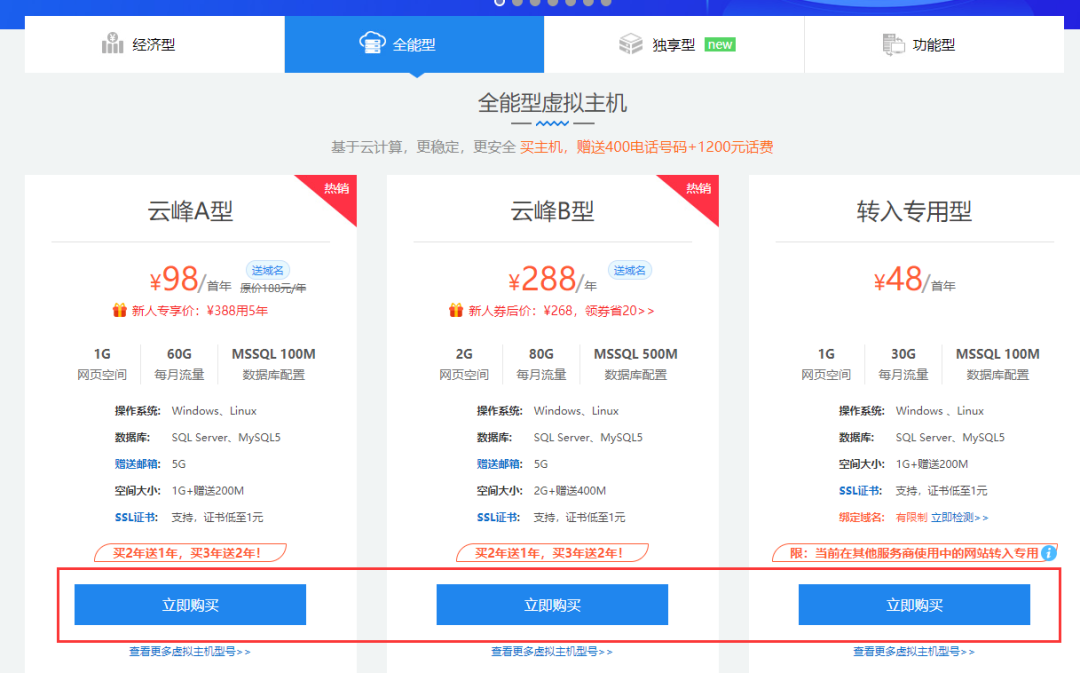Click the gift icon next to 新人专享价
Image resolution: width=1080 pixels, height=673 pixels.
120,310
